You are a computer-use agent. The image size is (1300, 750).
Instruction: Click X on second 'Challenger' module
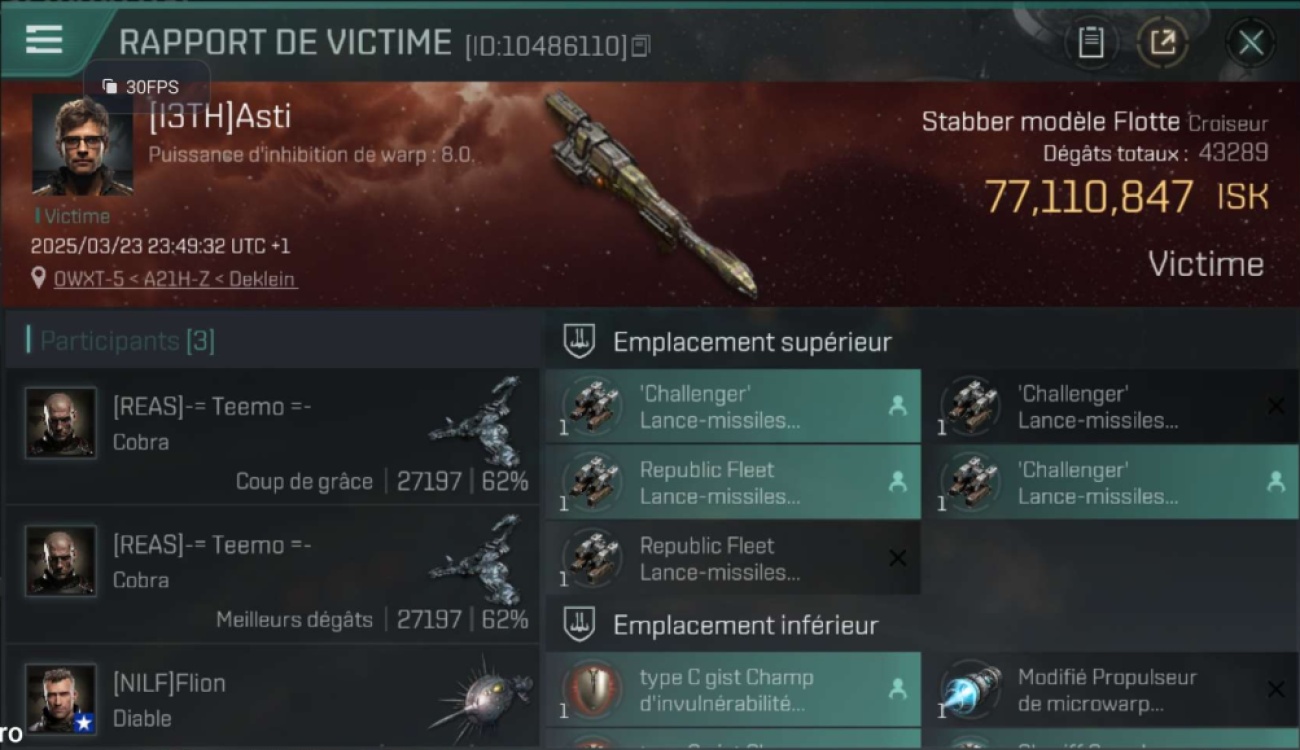[x=1275, y=405]
